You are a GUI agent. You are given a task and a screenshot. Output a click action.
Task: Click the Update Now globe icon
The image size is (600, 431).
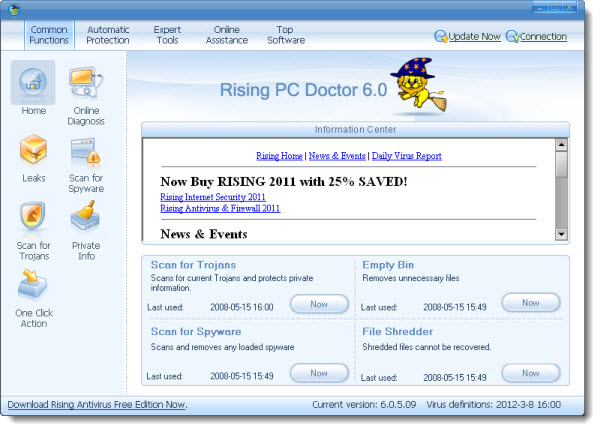[441, 37]
